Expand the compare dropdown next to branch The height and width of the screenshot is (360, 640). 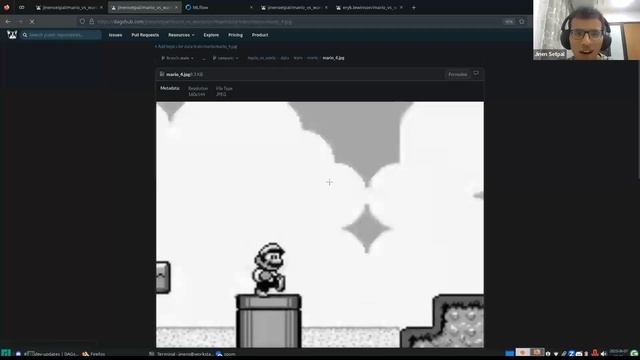pos(225,58)
